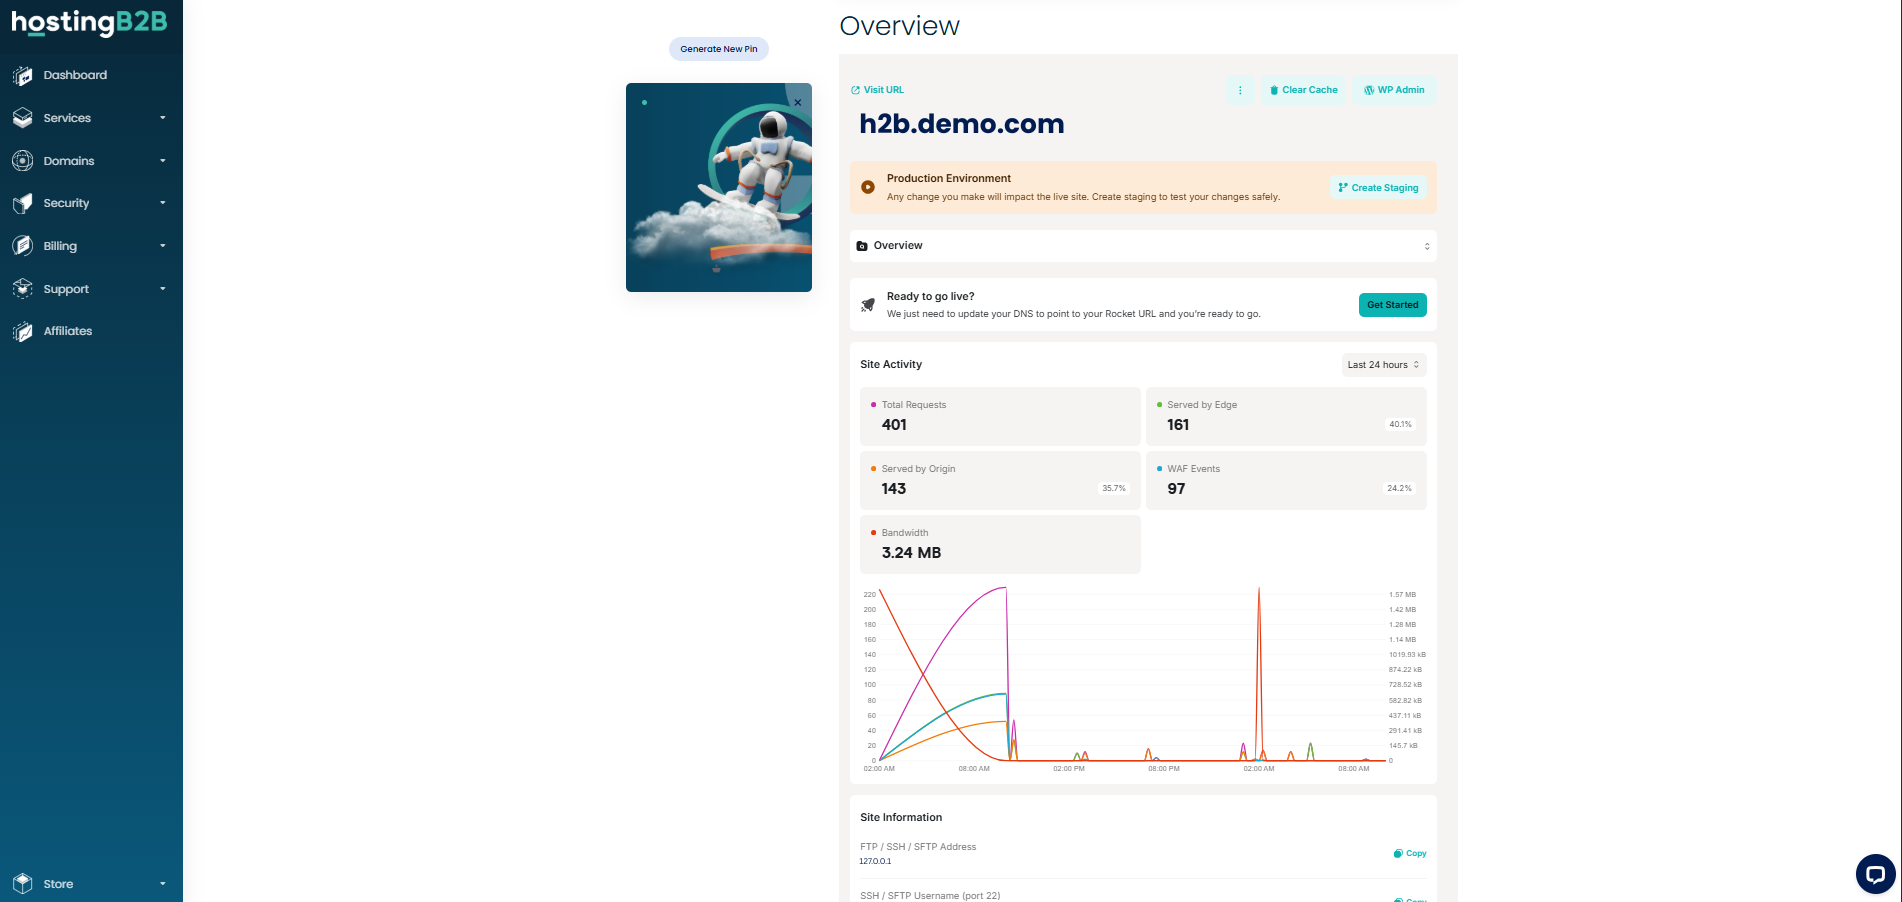Open the Last 24 hours dropdown

pos(1383,365)
